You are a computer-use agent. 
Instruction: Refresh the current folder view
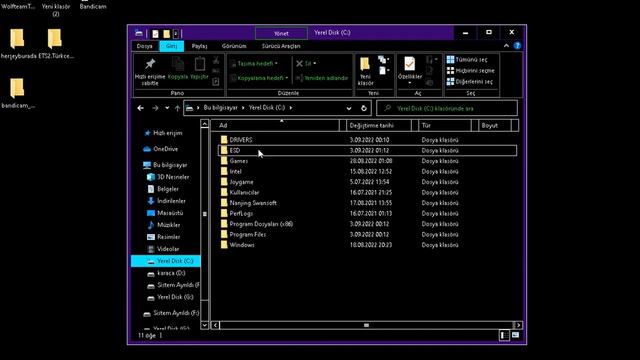click(x=364, y=109)
